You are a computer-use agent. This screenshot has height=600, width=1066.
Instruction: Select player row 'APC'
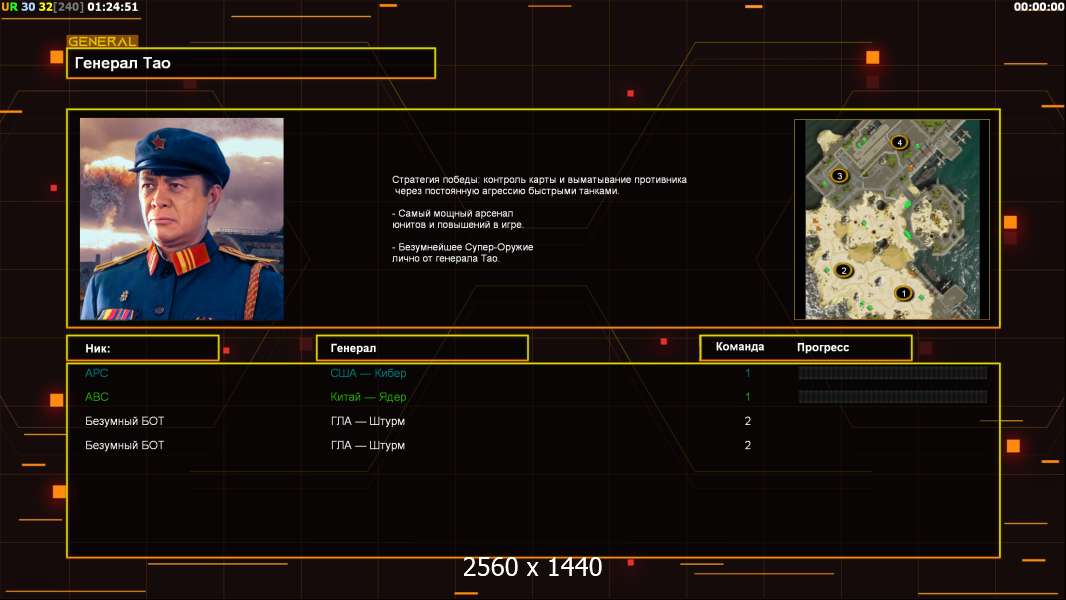533,373
